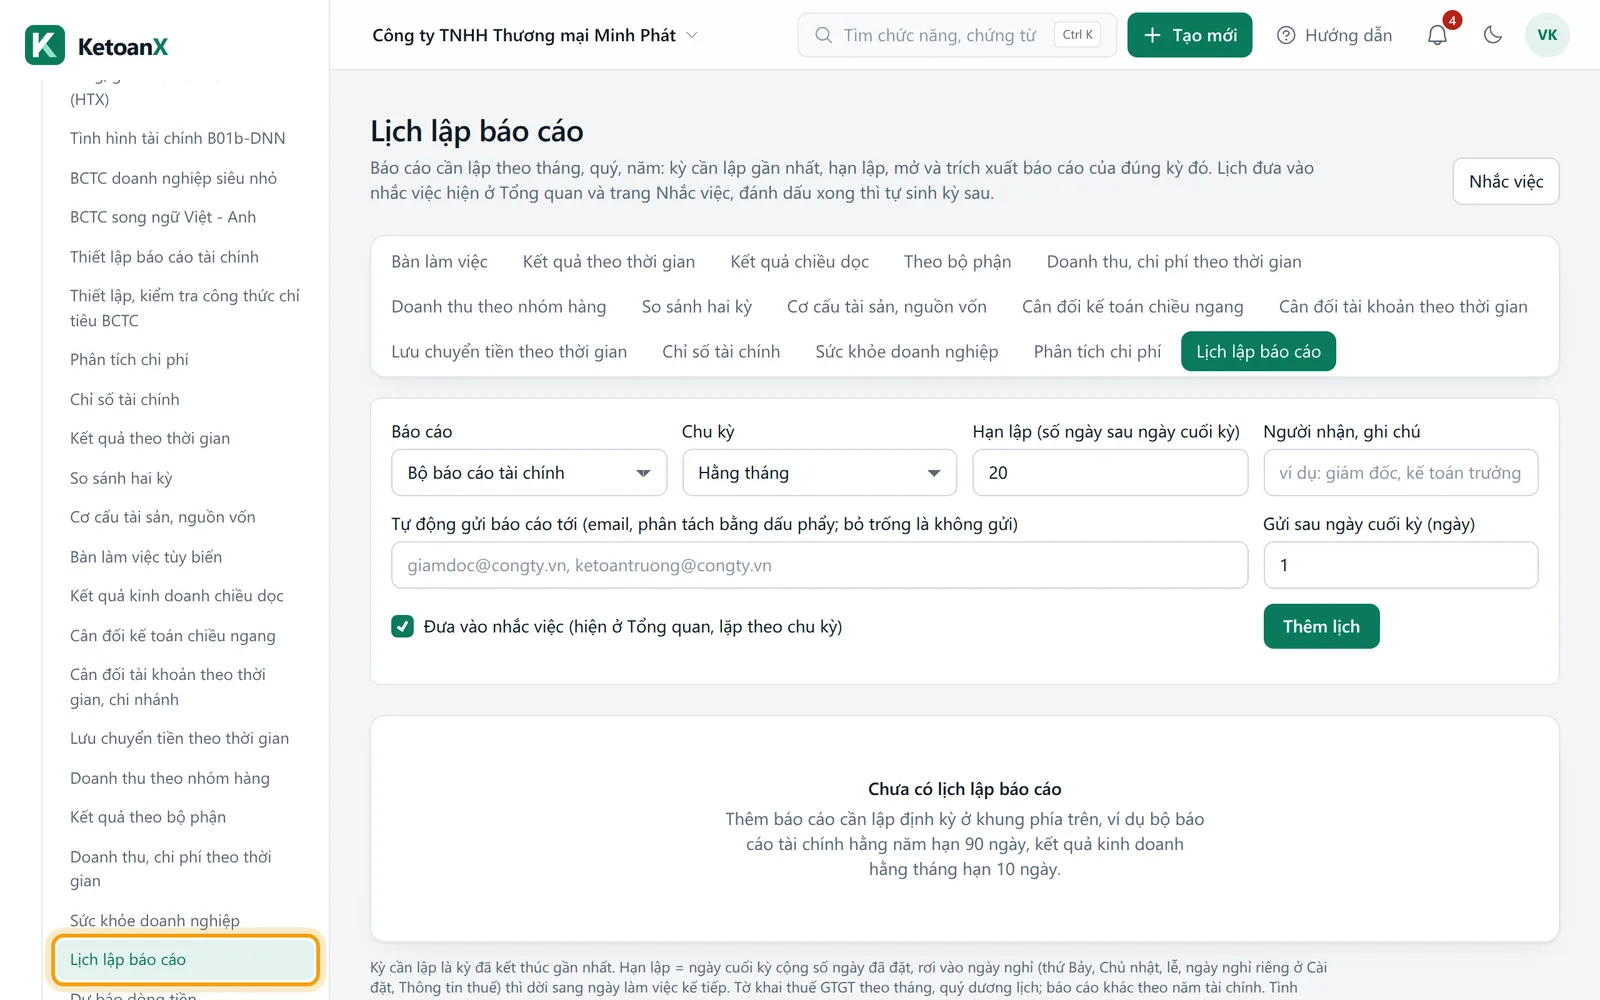Open BCTC song ngữ Việt - Anh
The width and height of the screenshot is (1600, 1000).
tap(163, 217)
